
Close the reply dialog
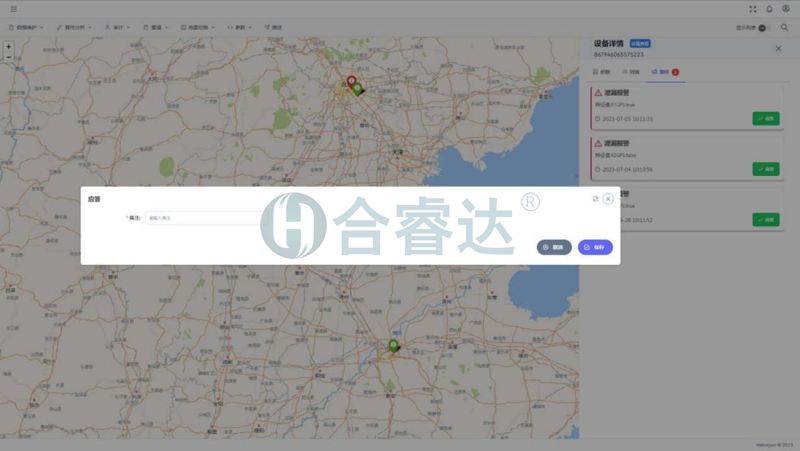tap(608, 198)
